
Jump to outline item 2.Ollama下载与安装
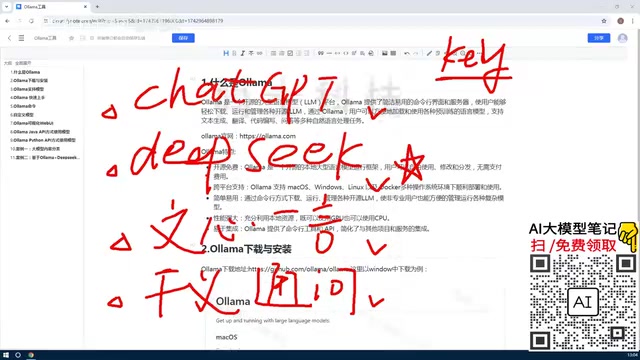pyautogui.click(x=29, y=80)
